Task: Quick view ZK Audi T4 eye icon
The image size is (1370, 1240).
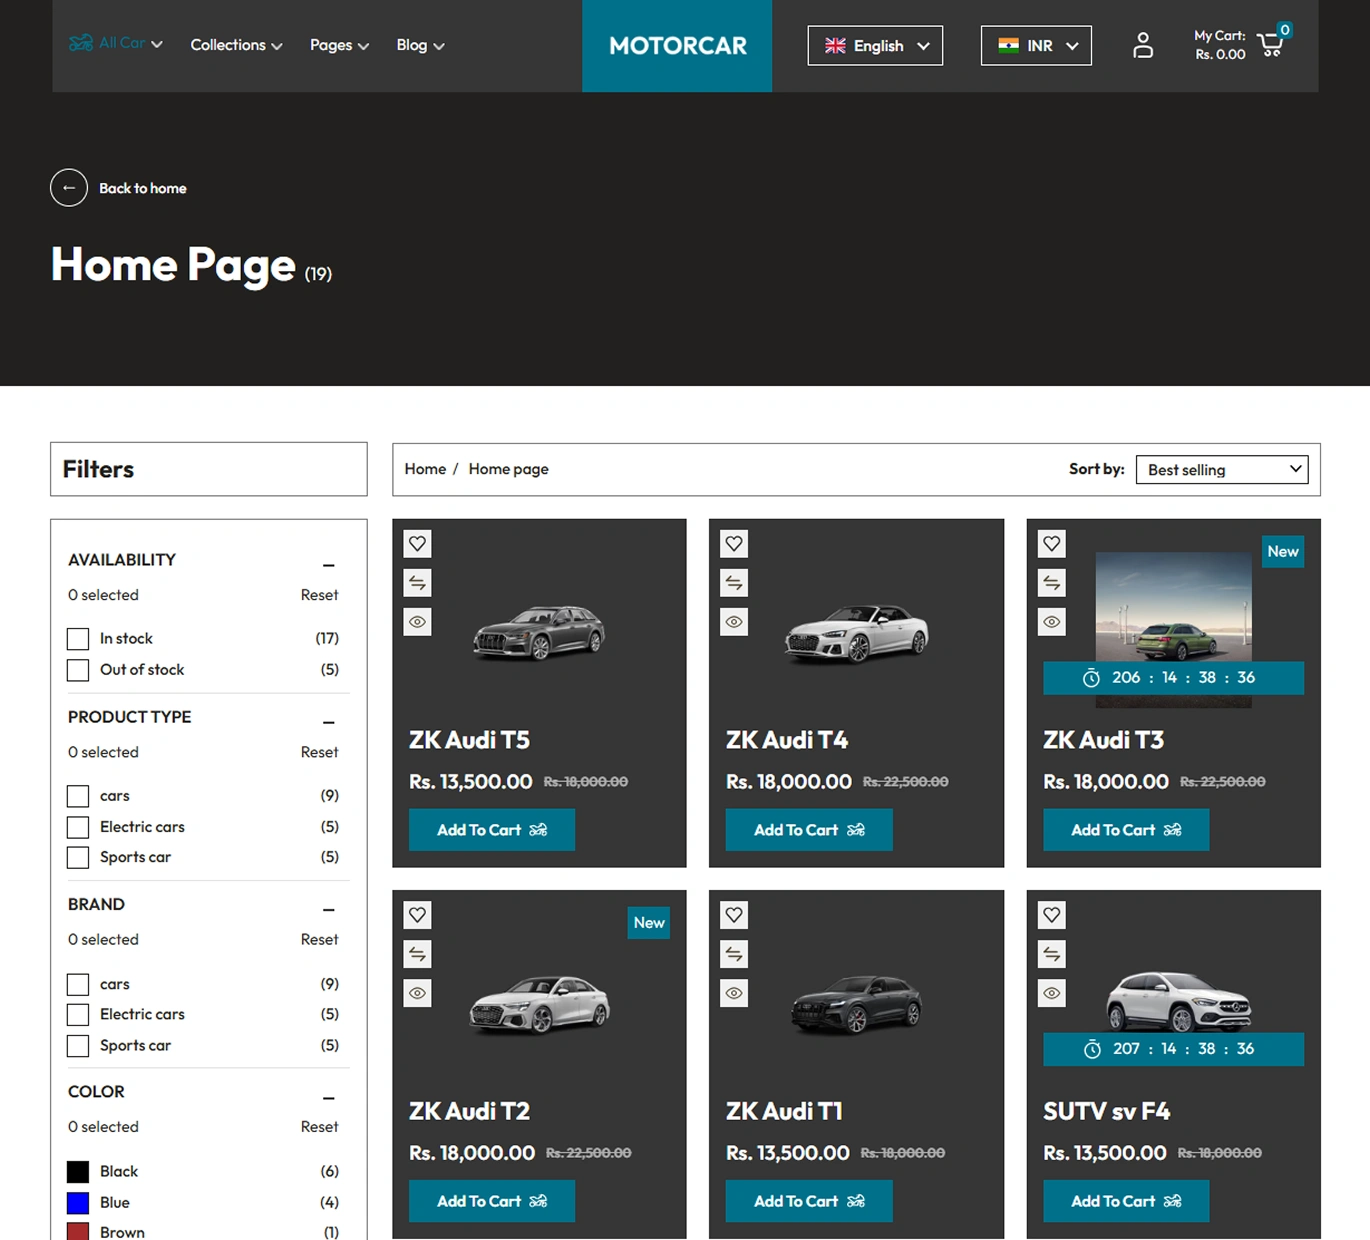Action: click(734, 622)
